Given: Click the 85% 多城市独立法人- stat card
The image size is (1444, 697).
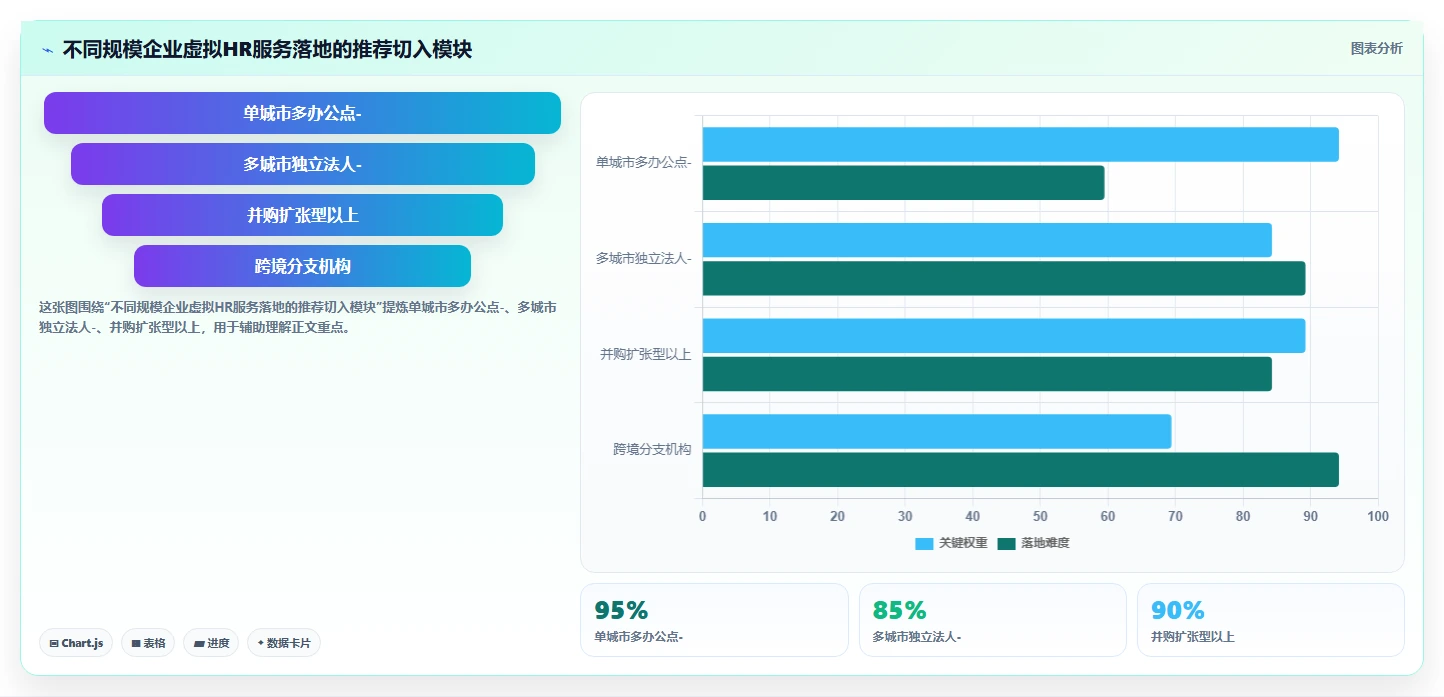Looking at the screenshot, I should 993,620.
